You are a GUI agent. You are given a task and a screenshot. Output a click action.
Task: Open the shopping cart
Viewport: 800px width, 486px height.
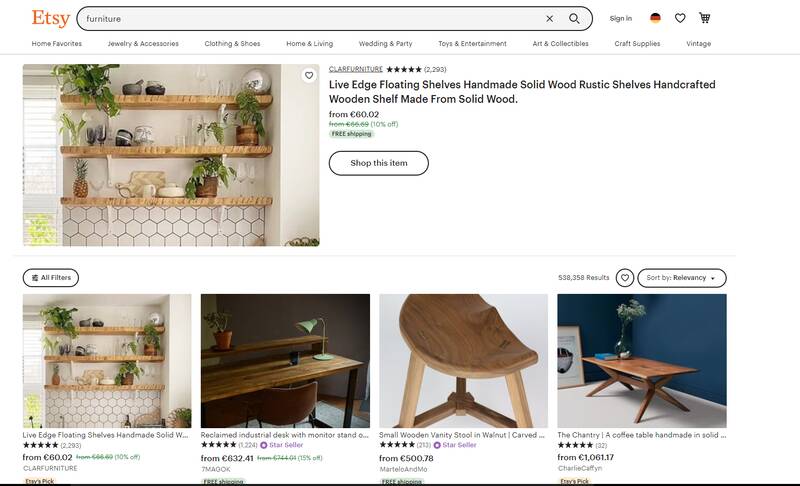pos(705,18)
